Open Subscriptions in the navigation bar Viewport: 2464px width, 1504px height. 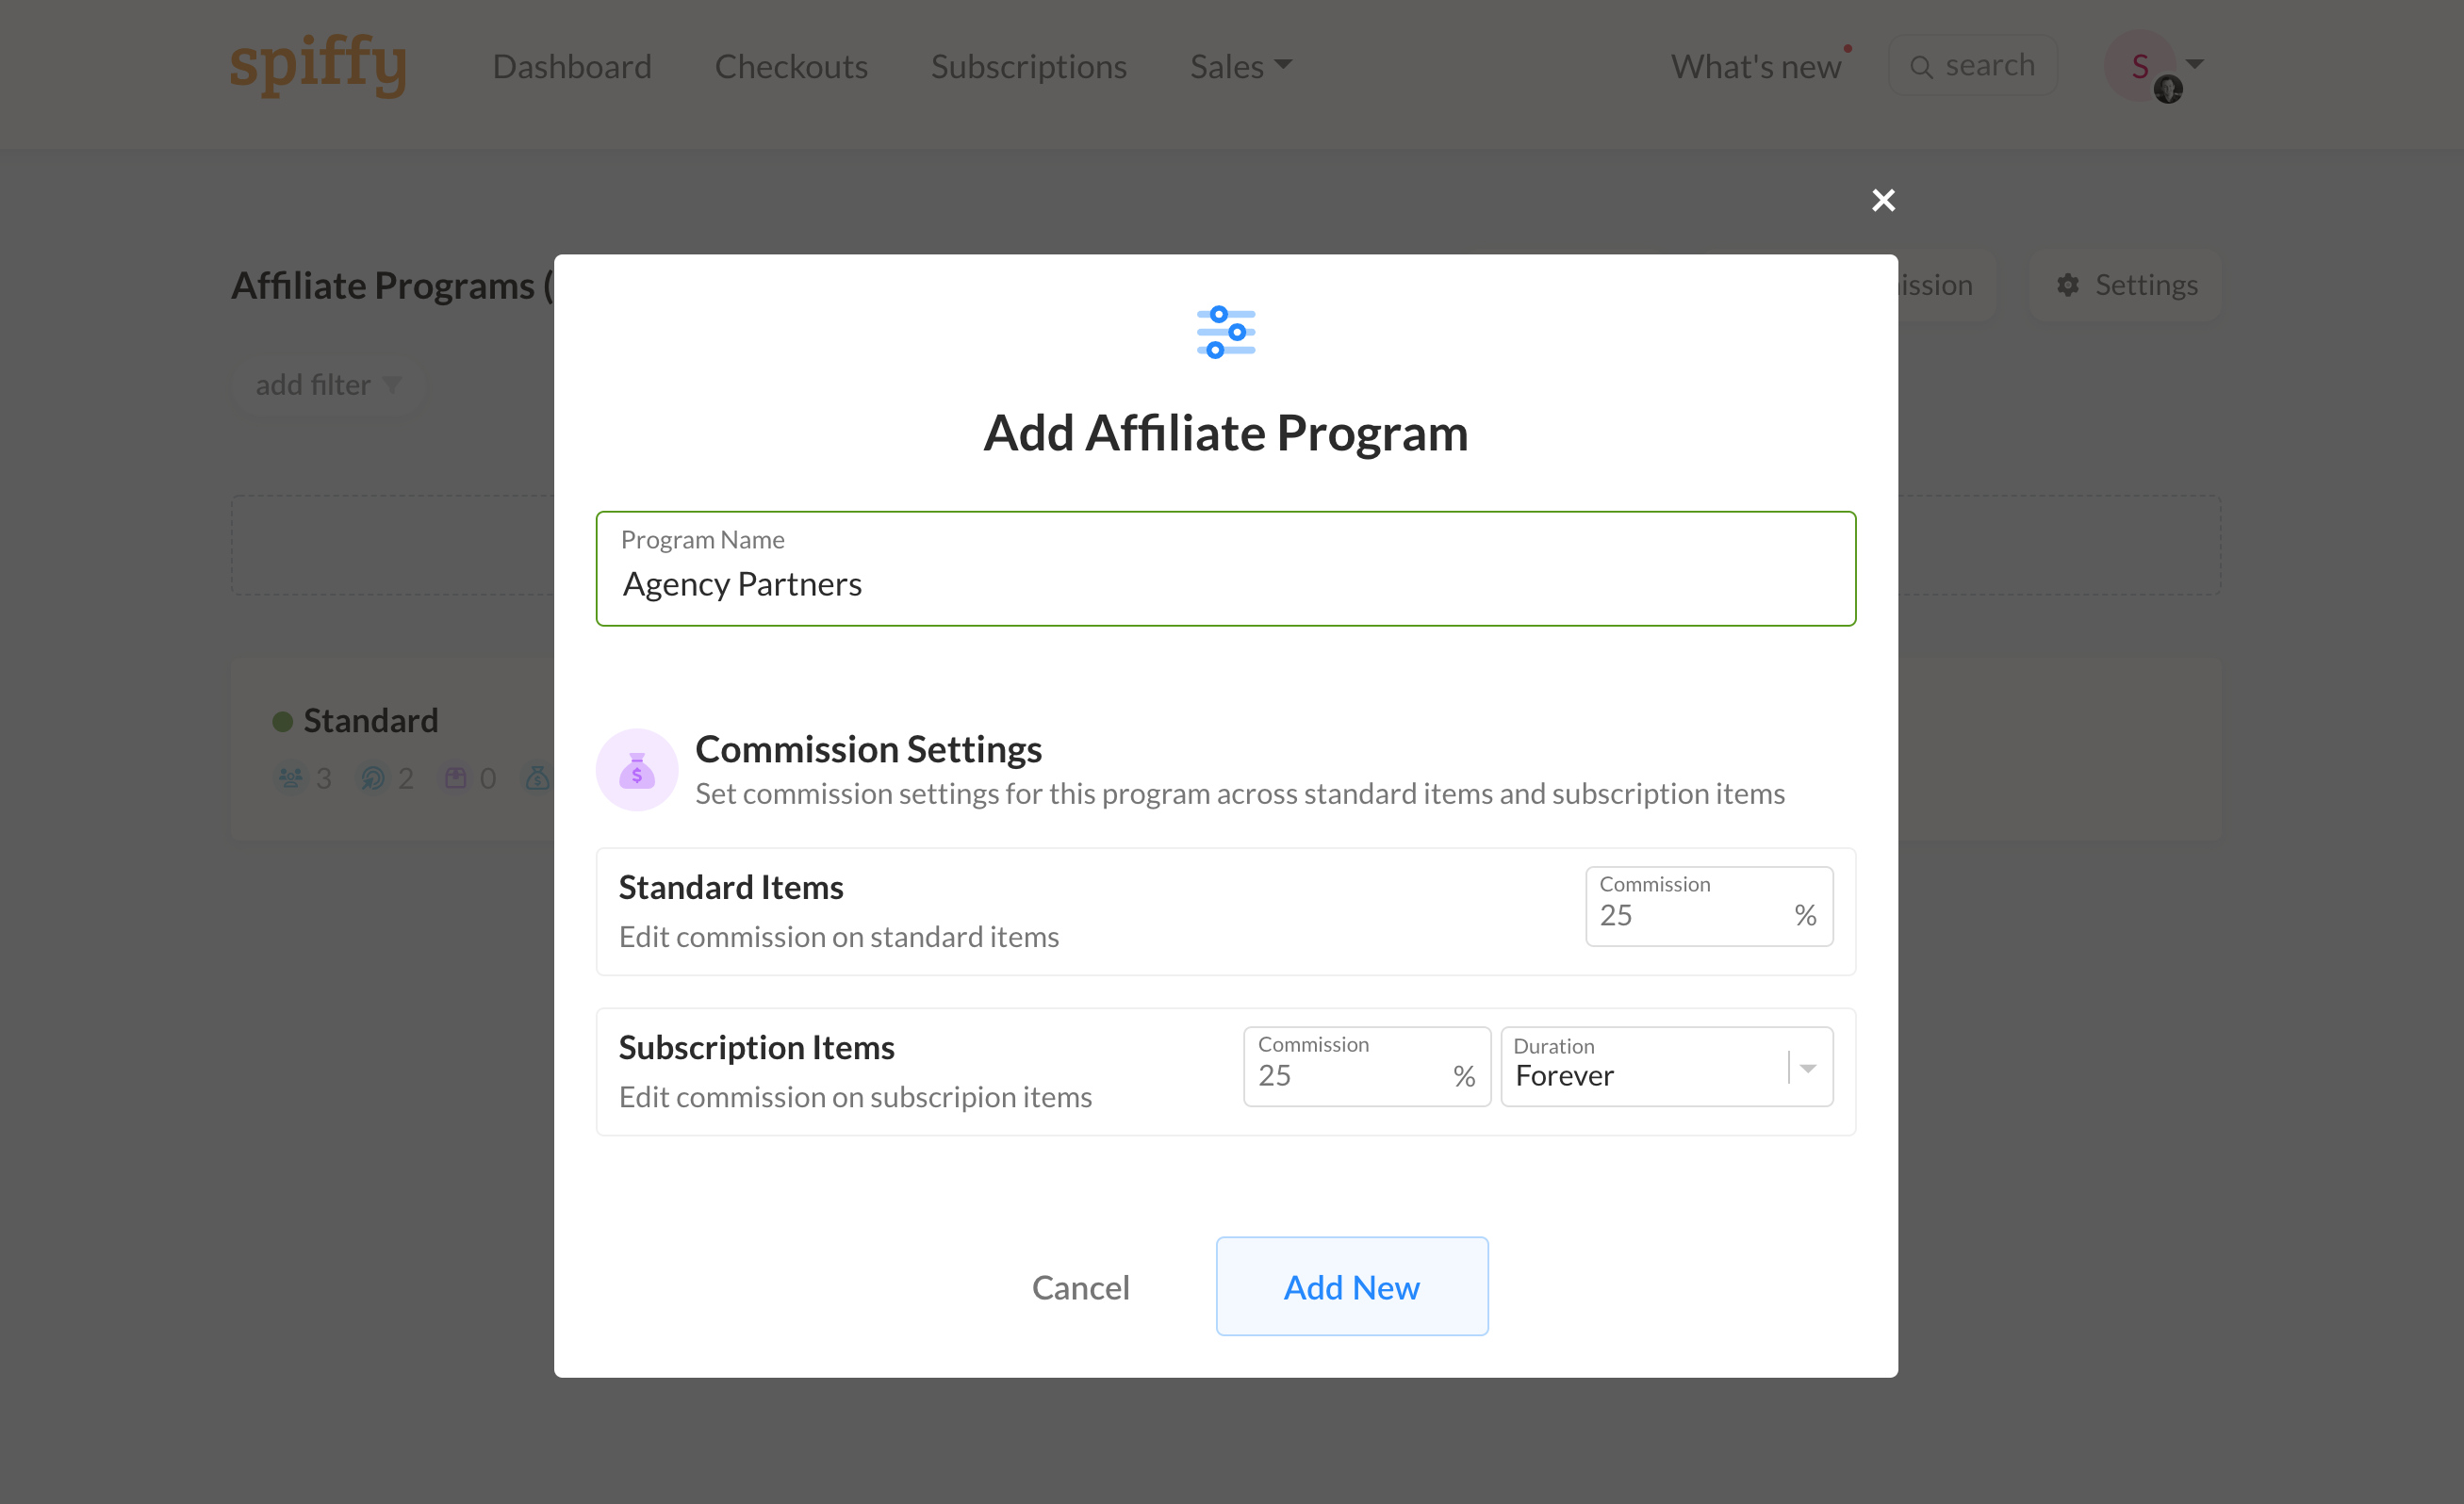[1028, 66]
